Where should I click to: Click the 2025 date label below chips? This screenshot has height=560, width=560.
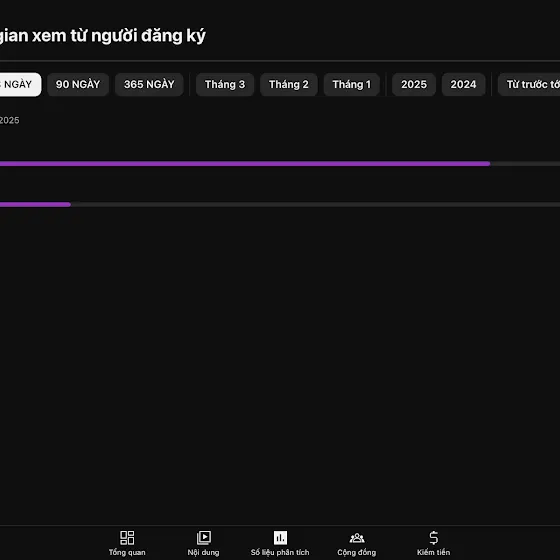click(x=10, y=120)
